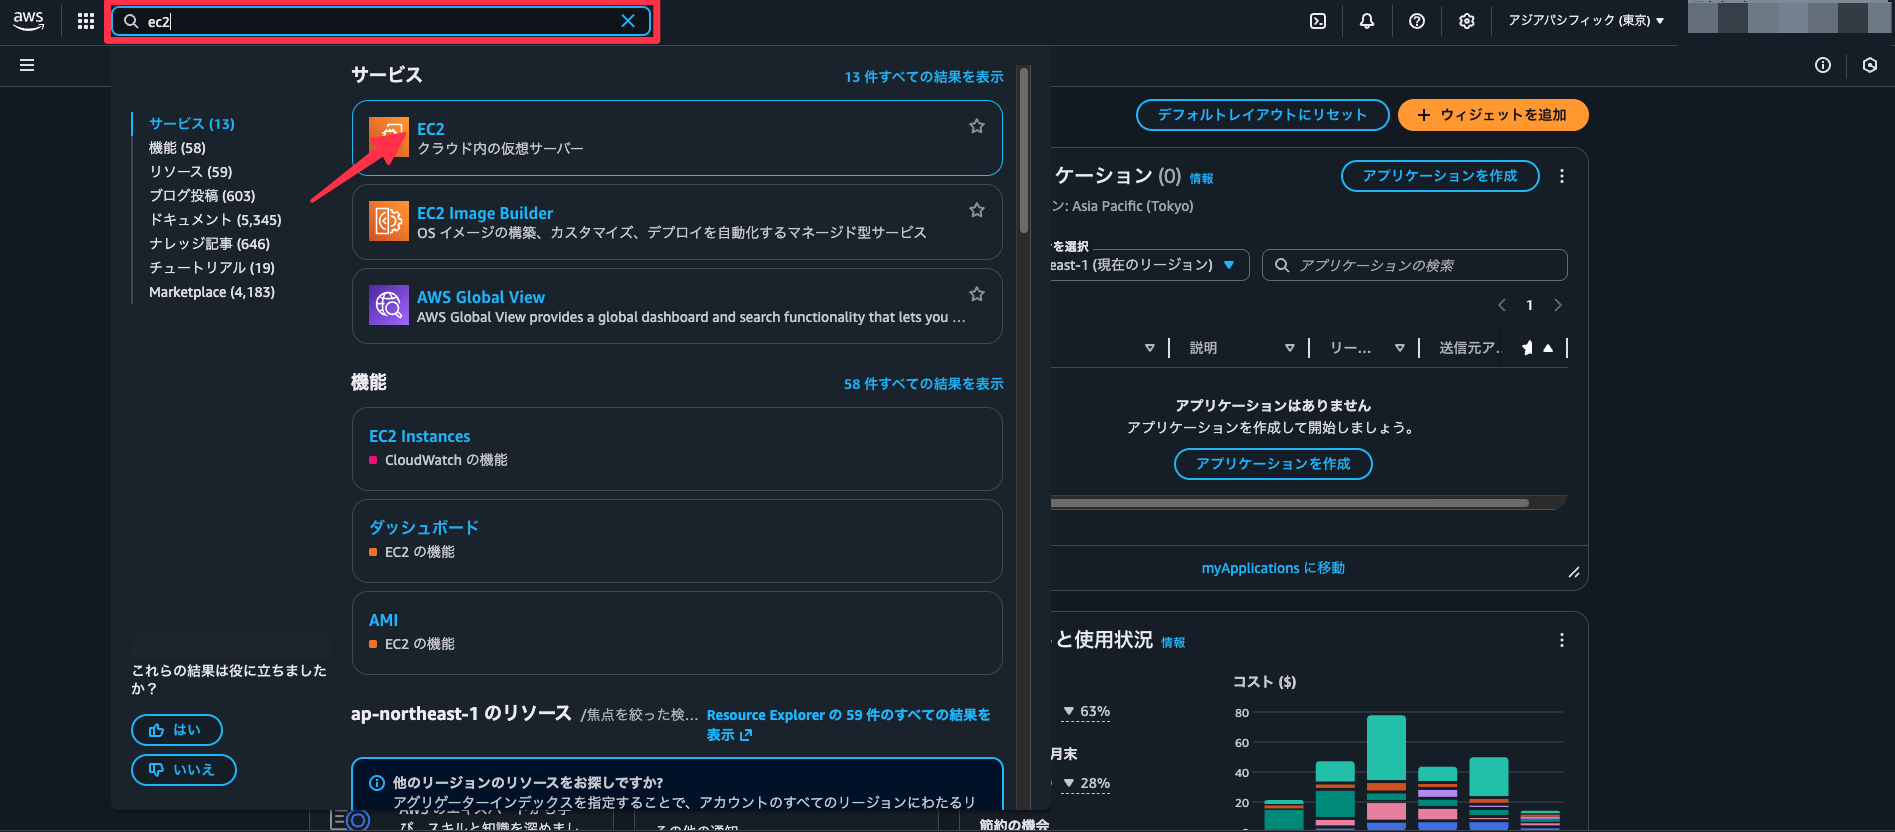Favorite EC2 with the star icon
1895x832 pixels.
(977, 126)
